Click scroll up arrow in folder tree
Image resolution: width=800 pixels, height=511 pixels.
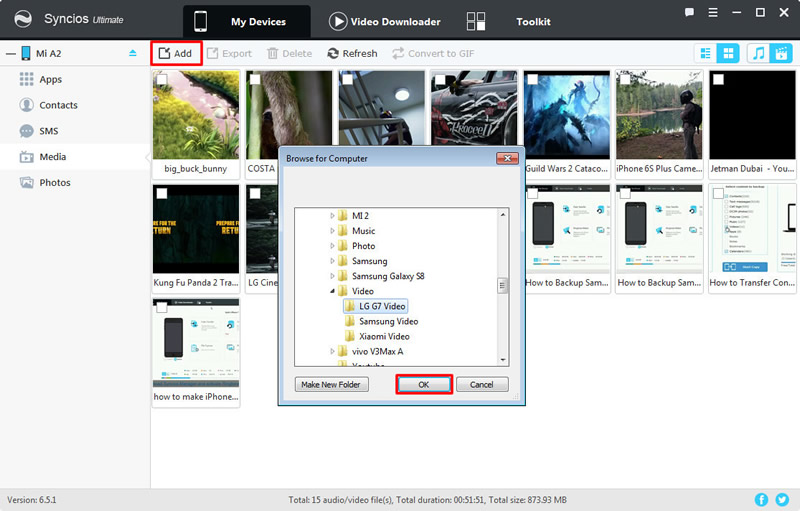(503, 215)
